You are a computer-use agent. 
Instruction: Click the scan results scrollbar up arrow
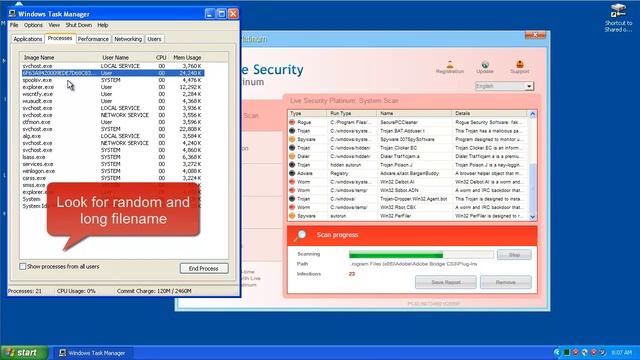pos(533,114)
